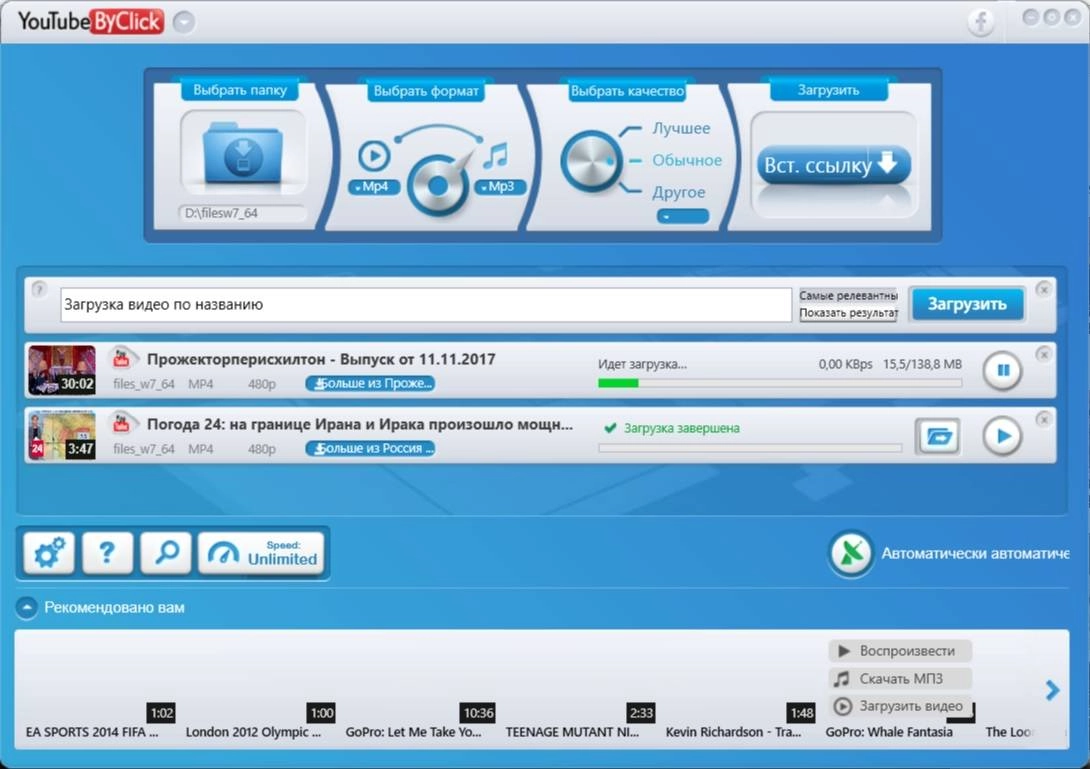This screenshot has height=769, width=1090.
Task: Click Воспроизвести in the popup menu
Action: pos(900,651)
